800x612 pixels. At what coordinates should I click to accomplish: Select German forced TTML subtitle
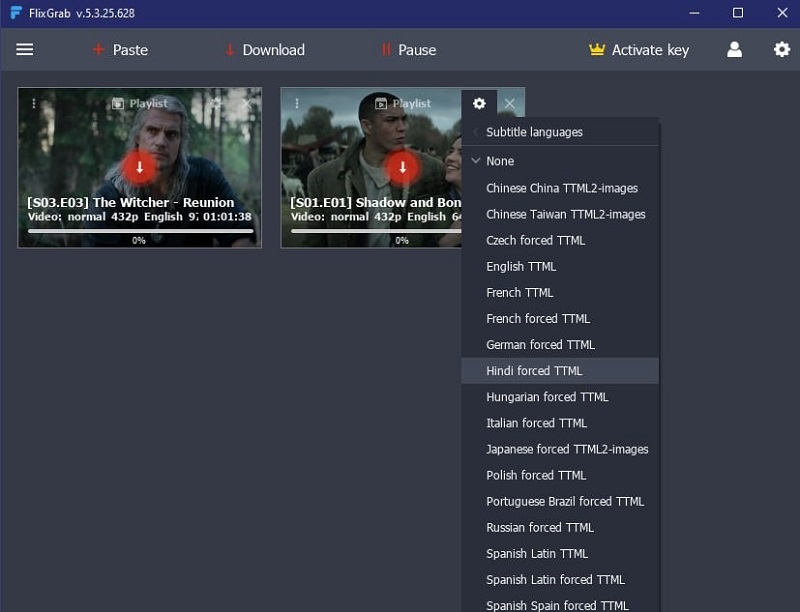click(x=560, y=345)
